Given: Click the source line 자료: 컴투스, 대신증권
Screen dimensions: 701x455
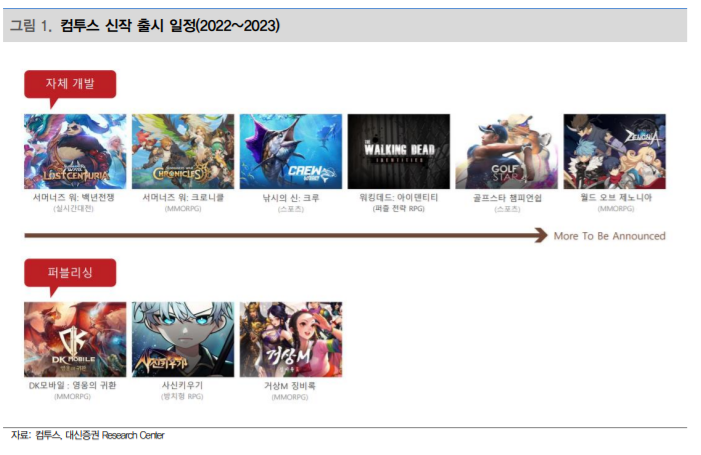Looking at the screenshot, I should [x=88, y=435].
